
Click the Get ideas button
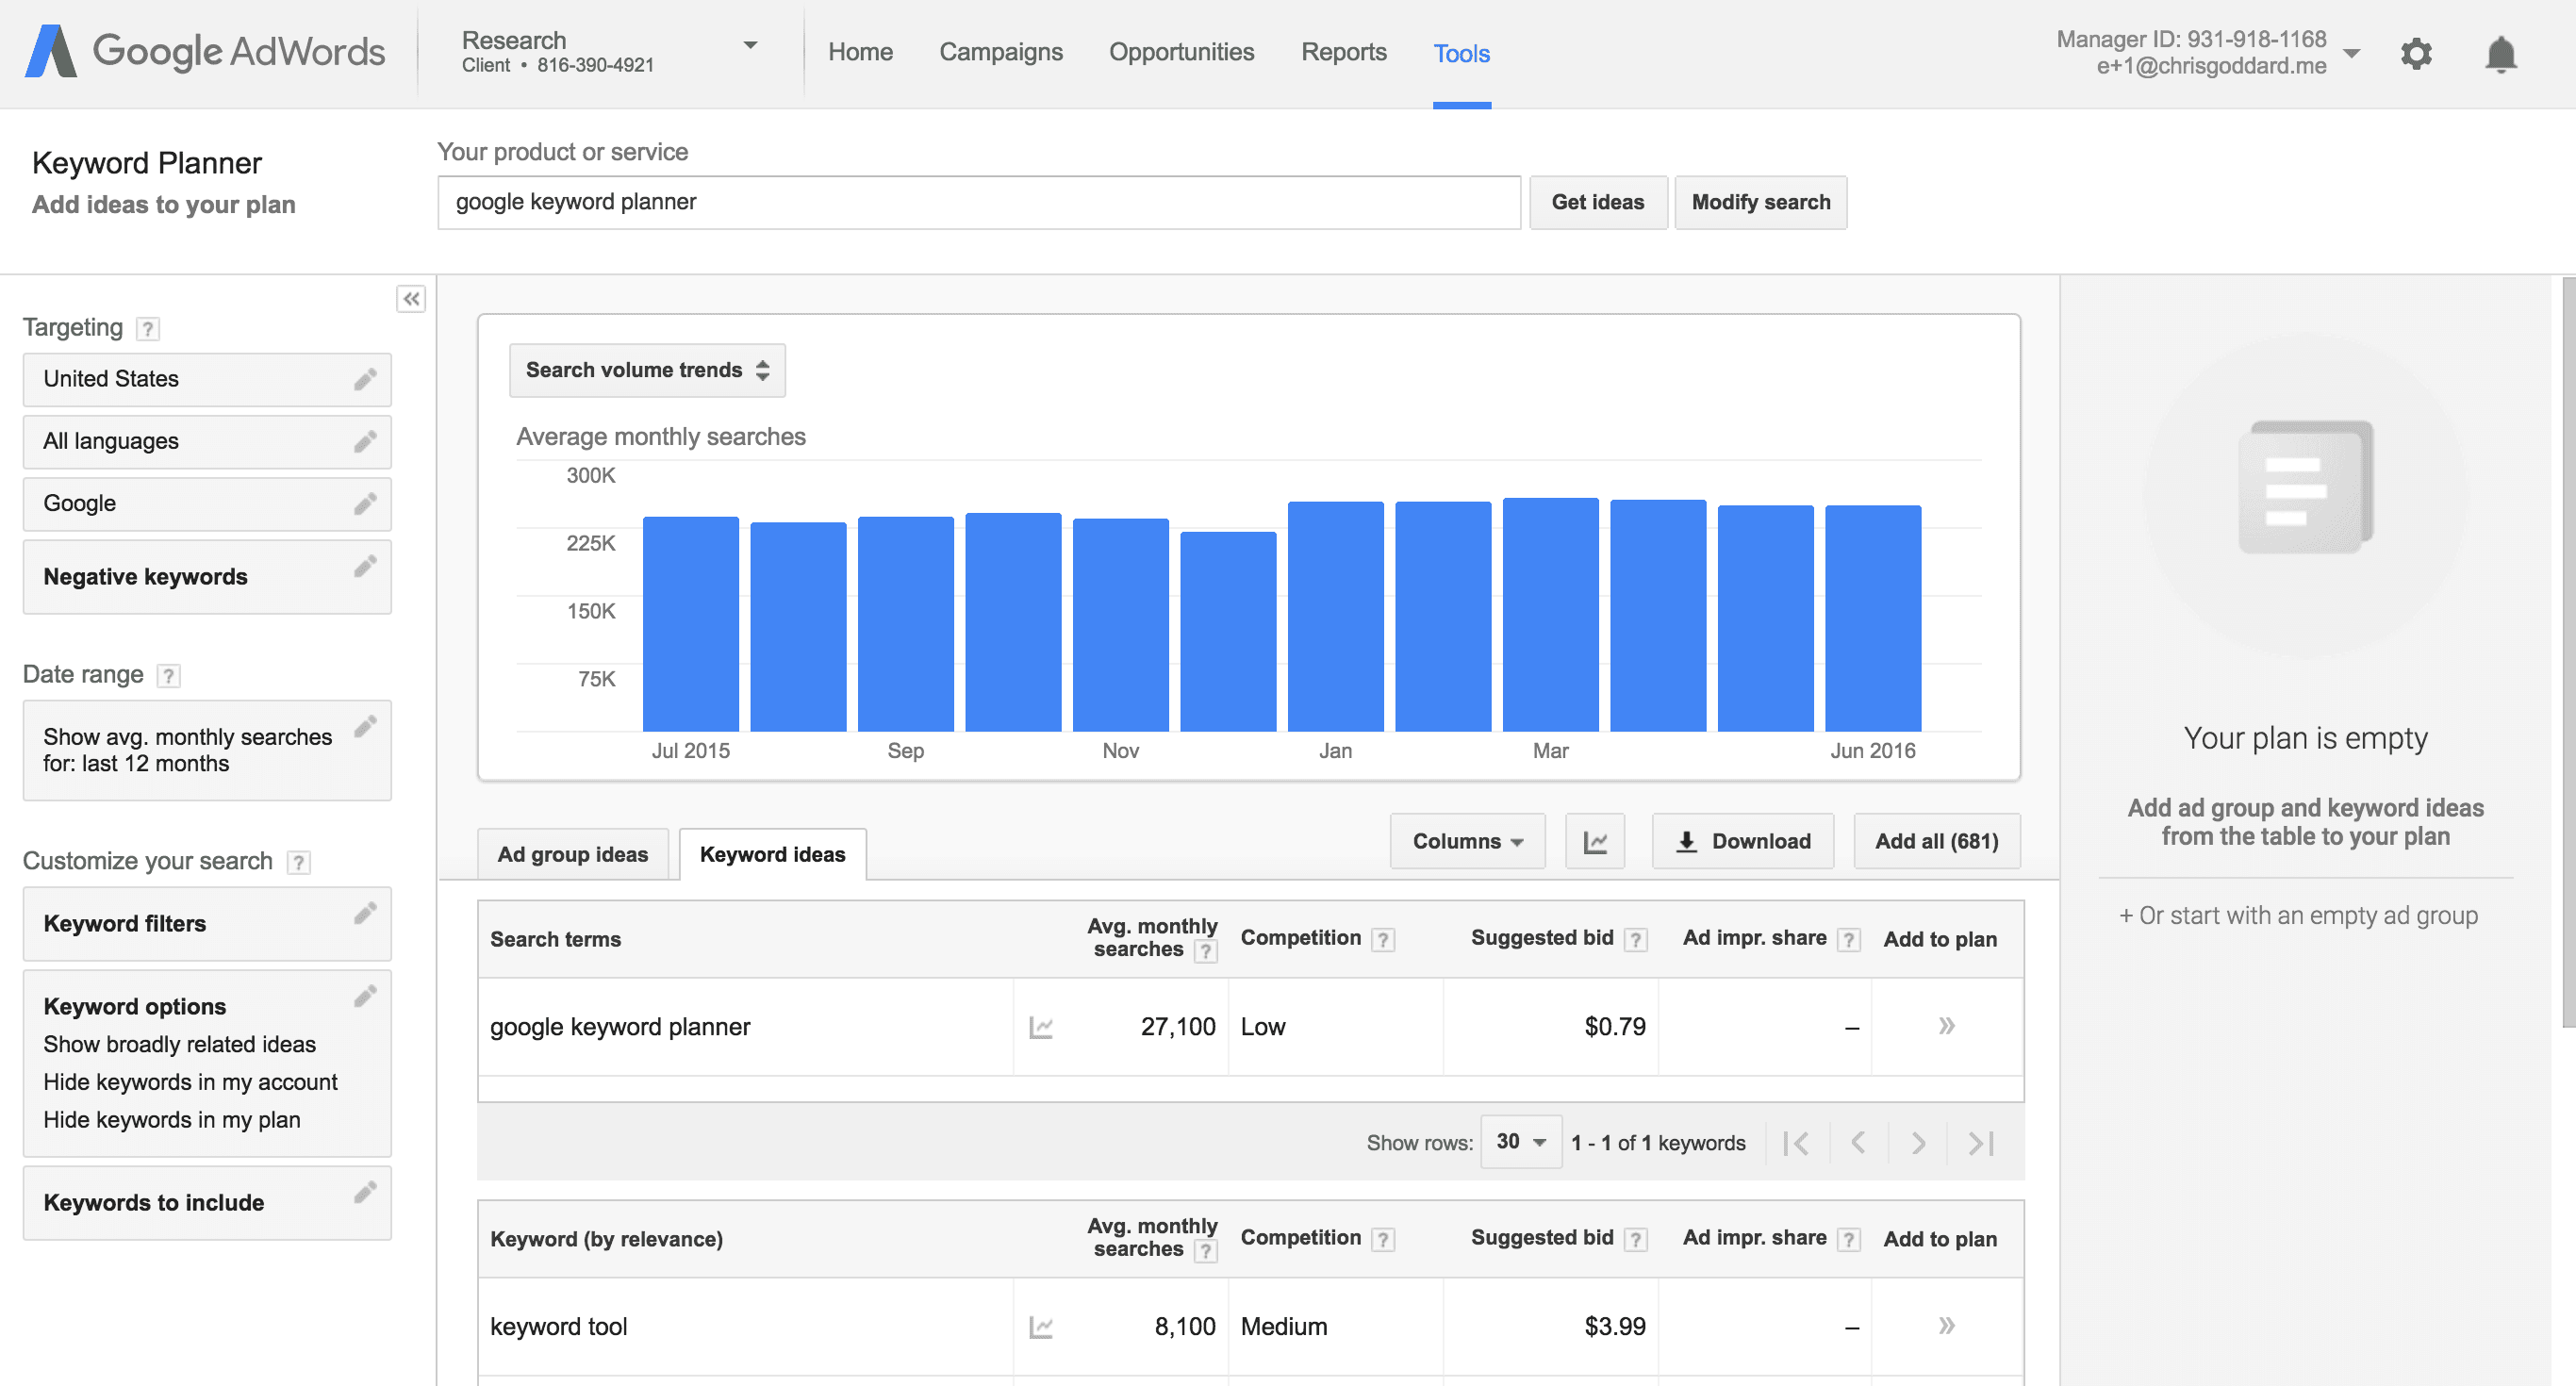pos(1596,202)
